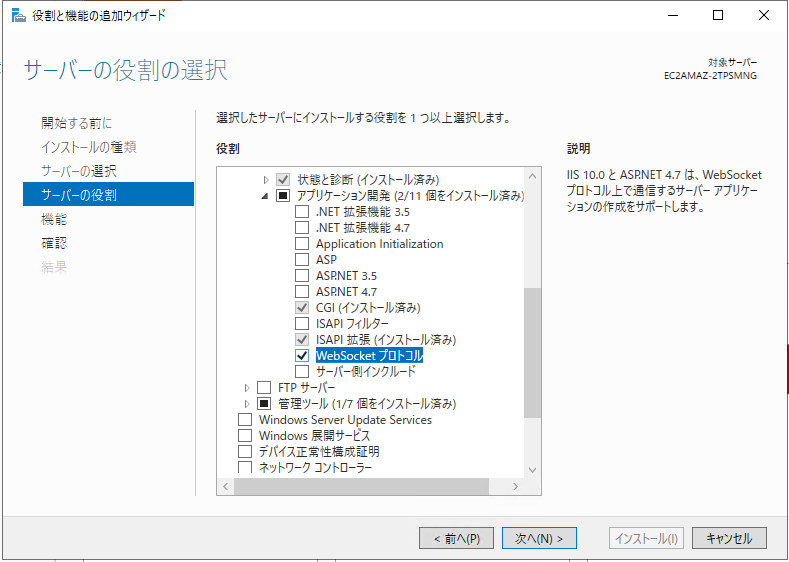
Task: Click vertical scrollbar down arrow
Action: pyautogui.click(x=532, y=470)
